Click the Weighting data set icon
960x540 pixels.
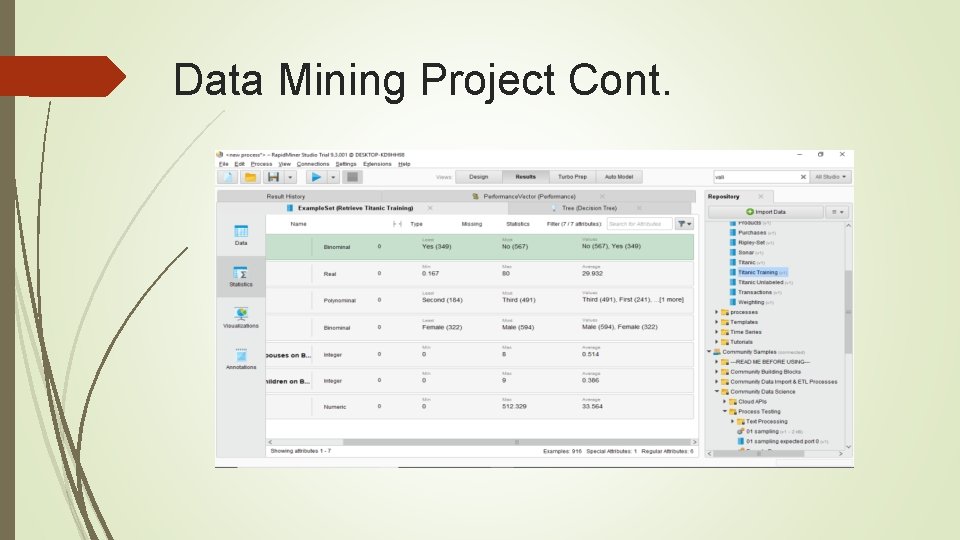733,302
